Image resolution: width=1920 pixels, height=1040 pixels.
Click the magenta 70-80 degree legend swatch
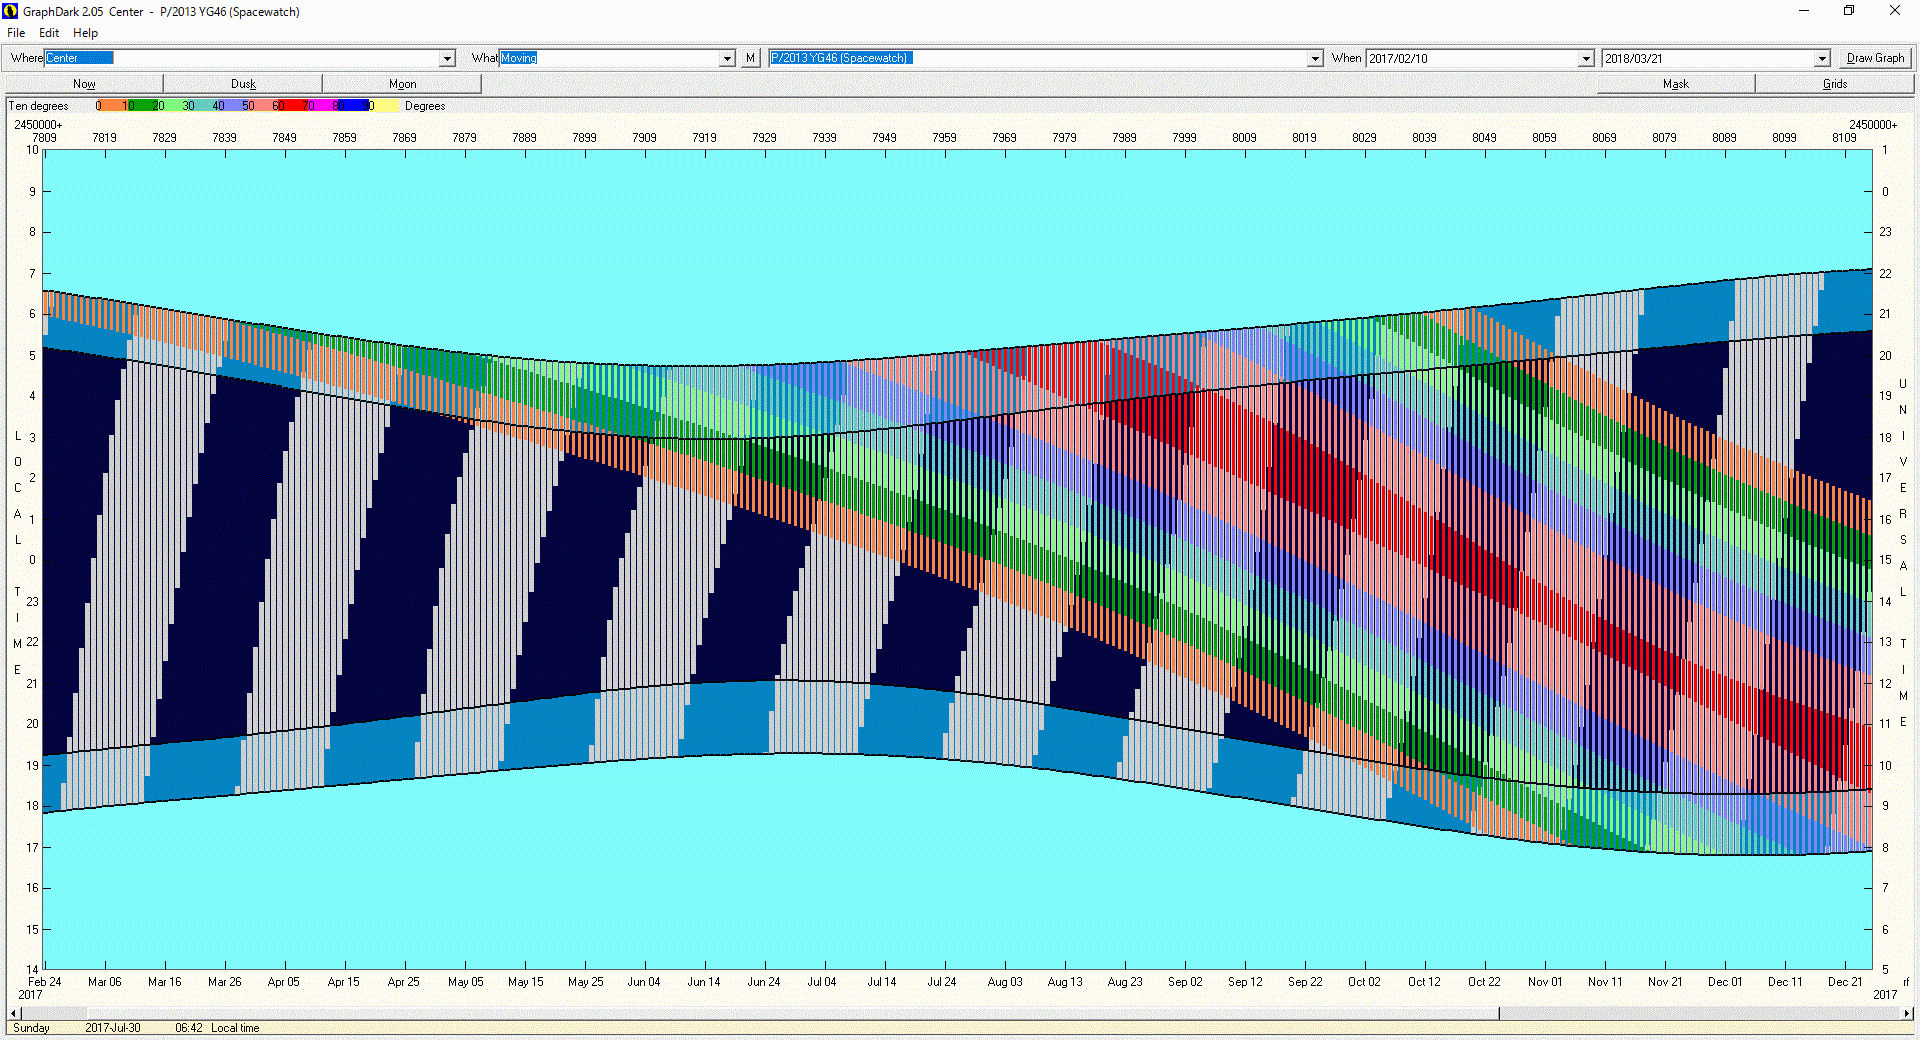(x=322, y=105)
